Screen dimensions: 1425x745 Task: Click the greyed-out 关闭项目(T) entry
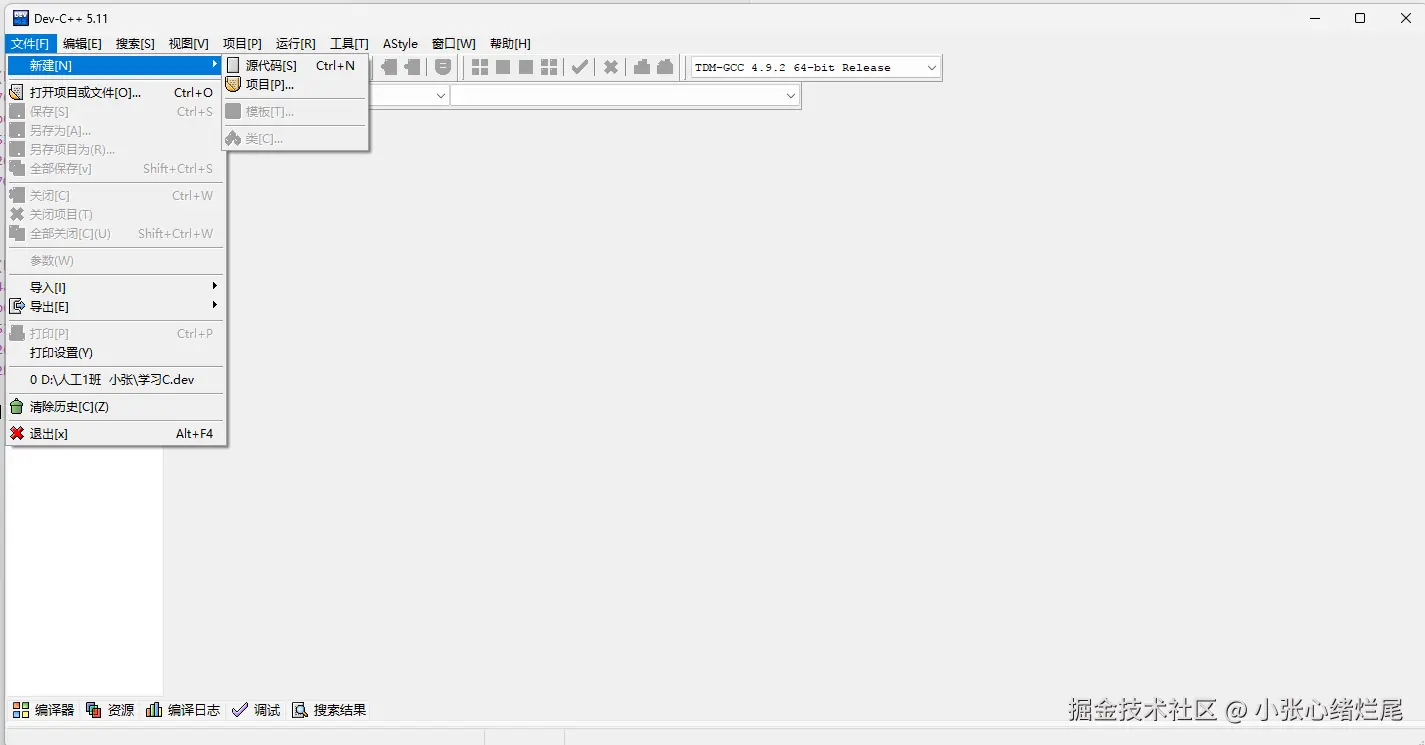[x=116, y=214]
